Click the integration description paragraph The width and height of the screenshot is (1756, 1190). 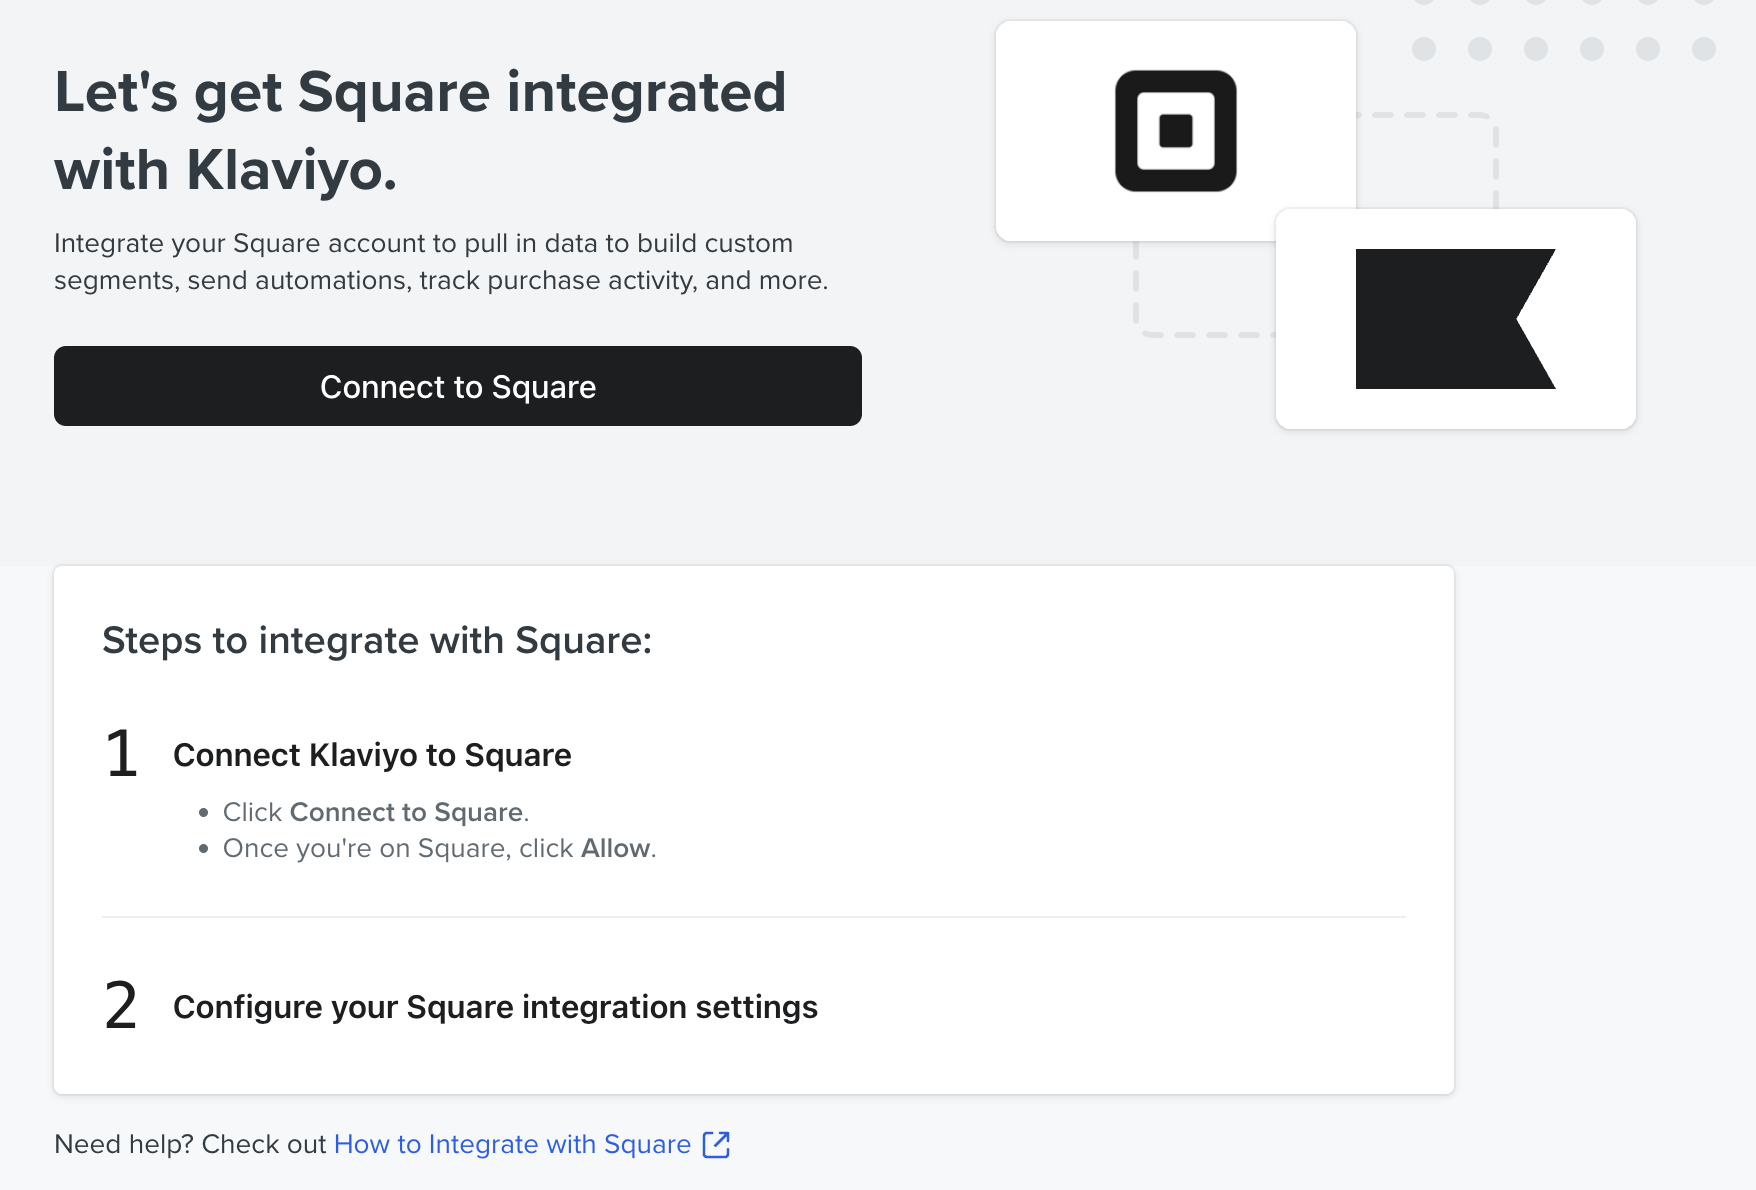440,262
